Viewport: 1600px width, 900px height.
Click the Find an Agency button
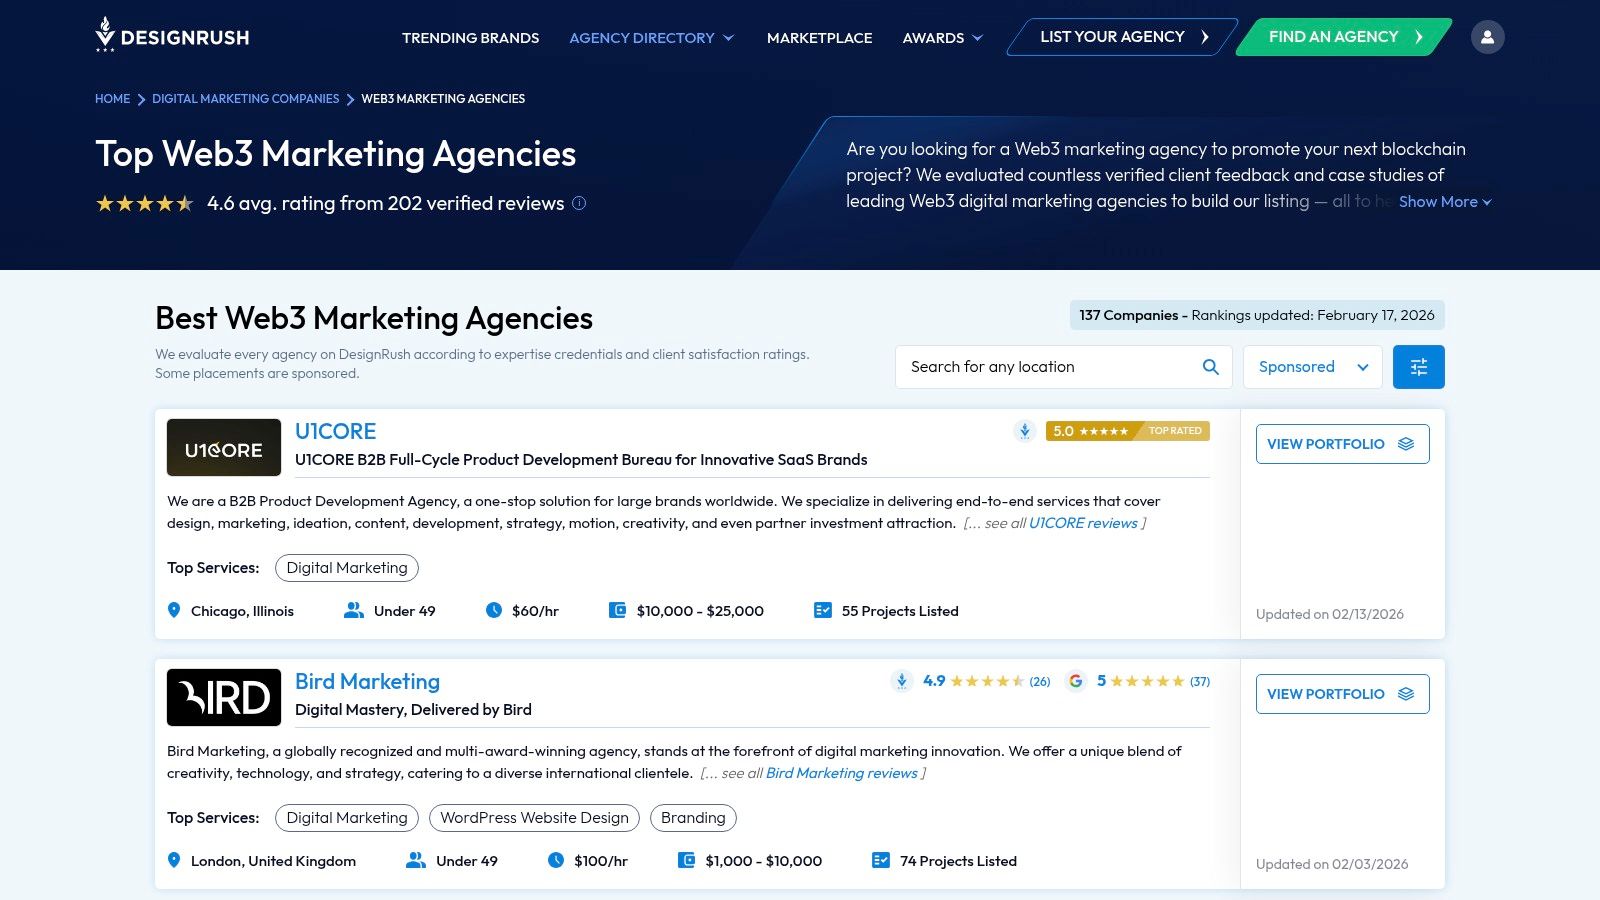[1344, 37]
